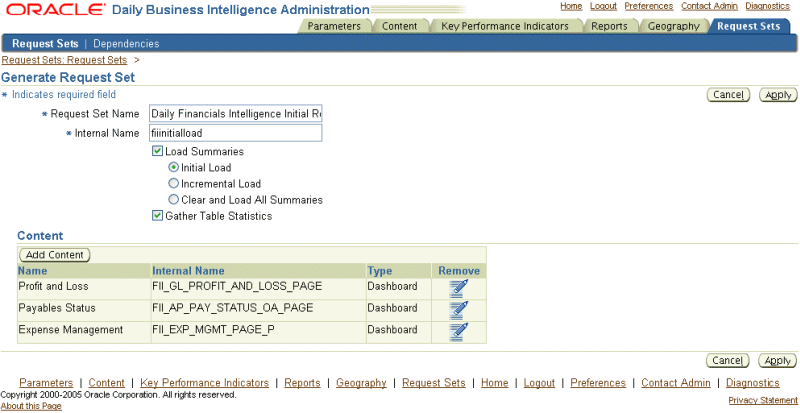This screenshot has height=413, width=800.
Task: Click the Dashboard type in the Profit and Loss row
Action: pyautogui.click(x=392, y=286)
